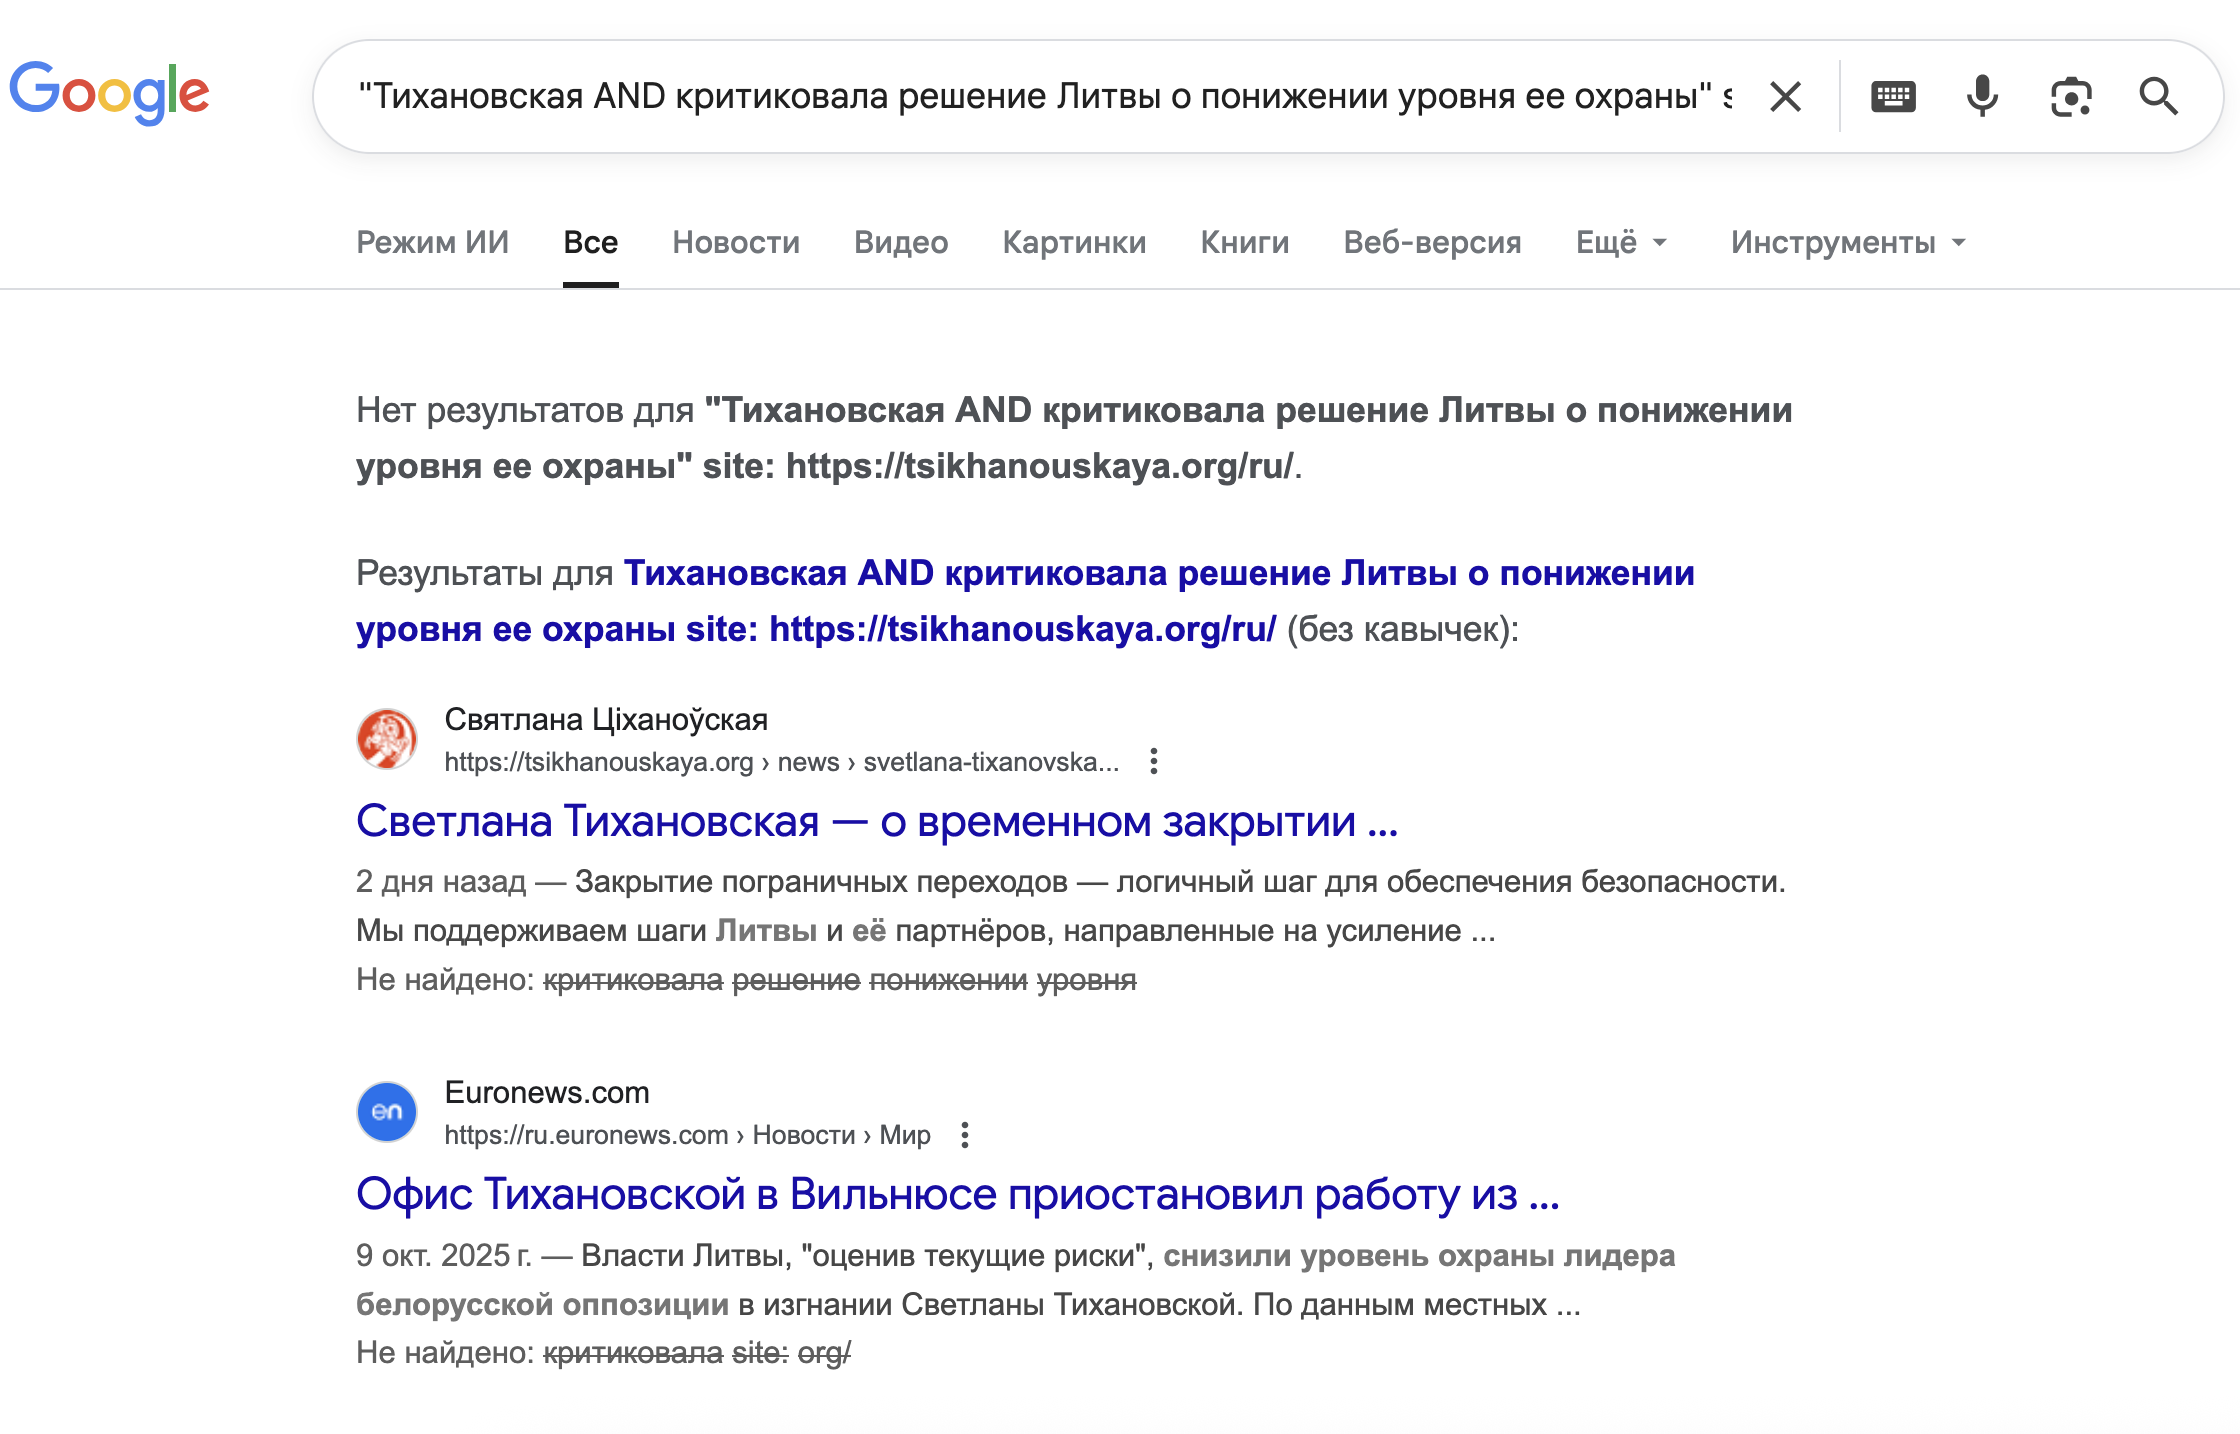Screen dimensions: 2240x1434
Task: Submit the search via the magnifier icon
Action: [x=2158, y=96]
